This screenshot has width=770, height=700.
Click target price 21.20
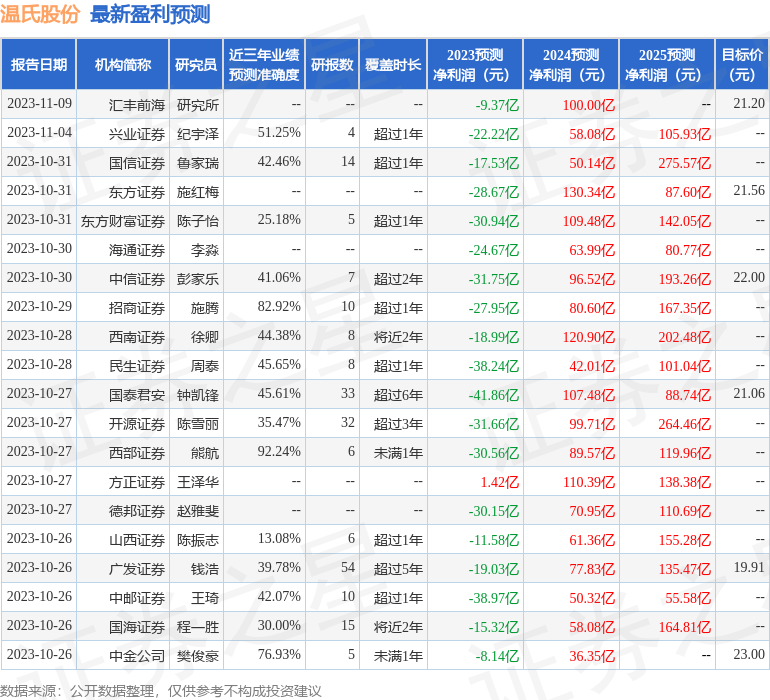(x=749, y=103)
